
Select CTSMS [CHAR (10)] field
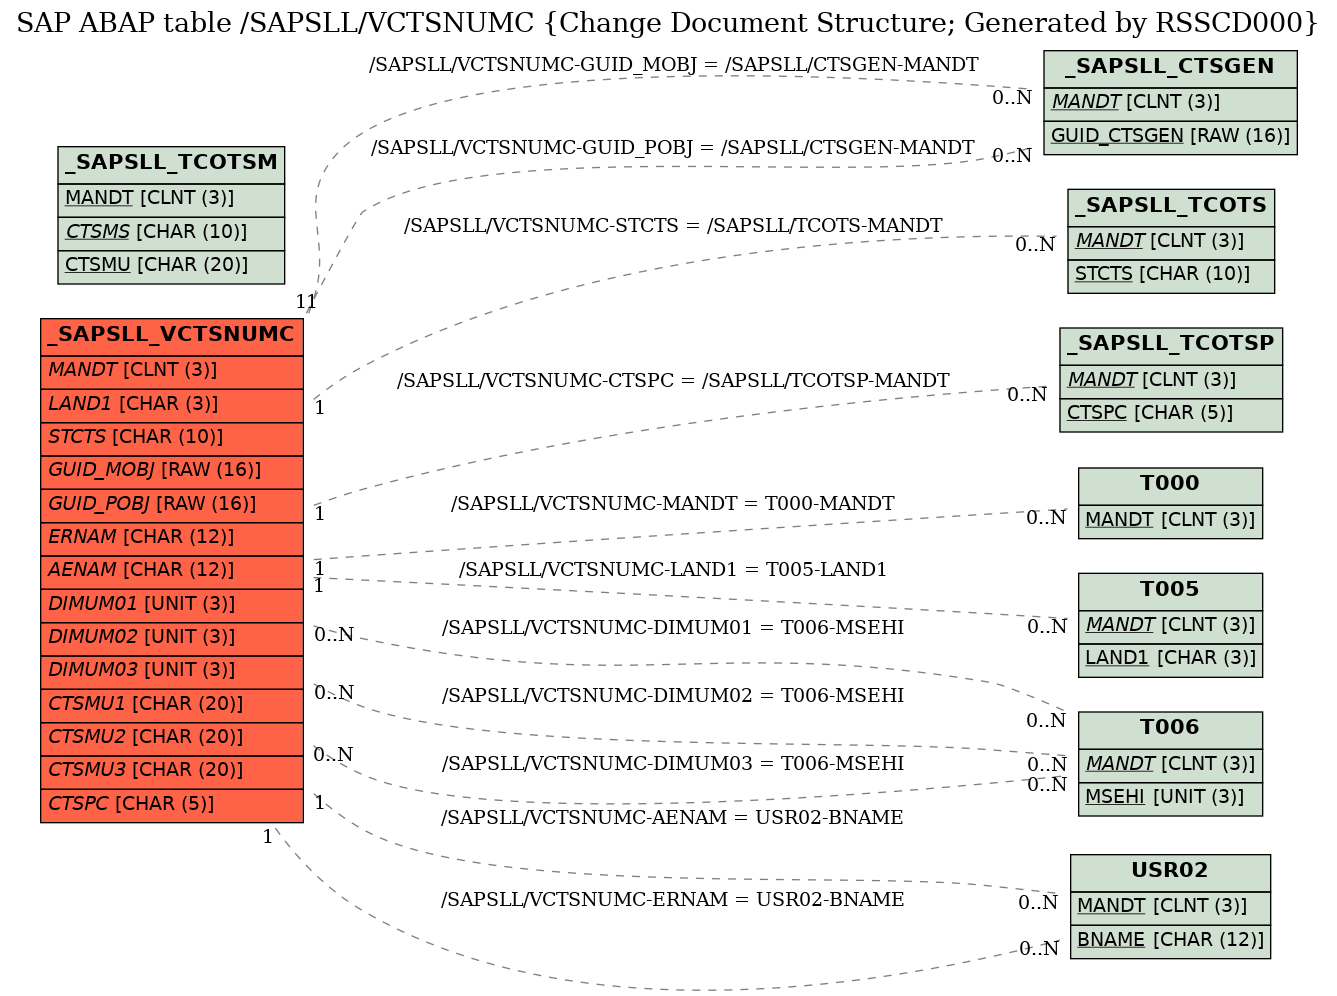[x=171, y=232]
